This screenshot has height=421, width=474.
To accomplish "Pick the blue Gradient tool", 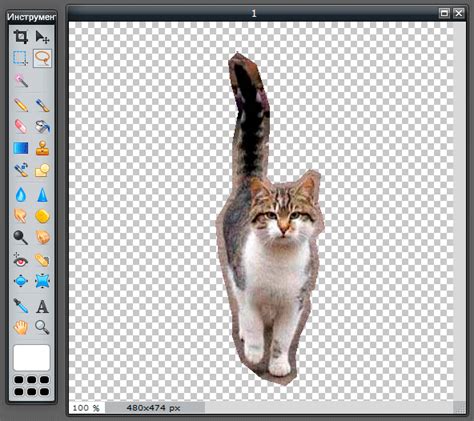I will (21, 148).
